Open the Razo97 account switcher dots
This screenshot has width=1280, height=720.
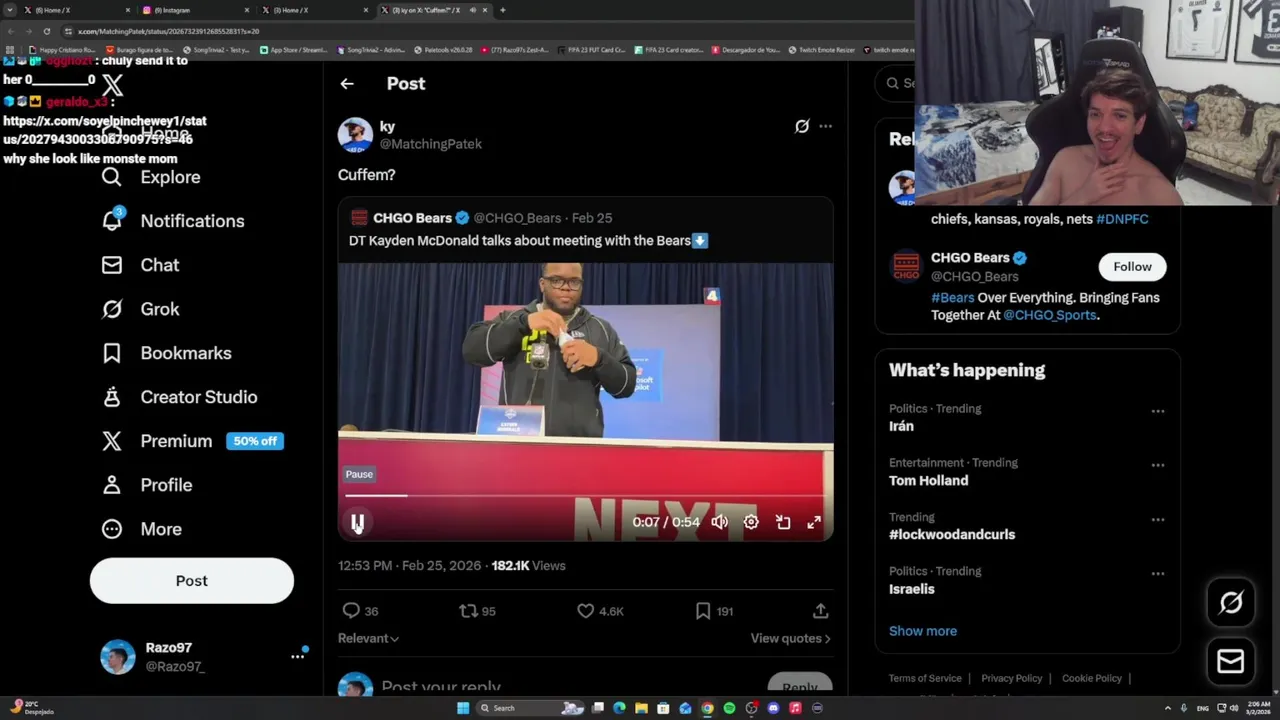point(297,656)
